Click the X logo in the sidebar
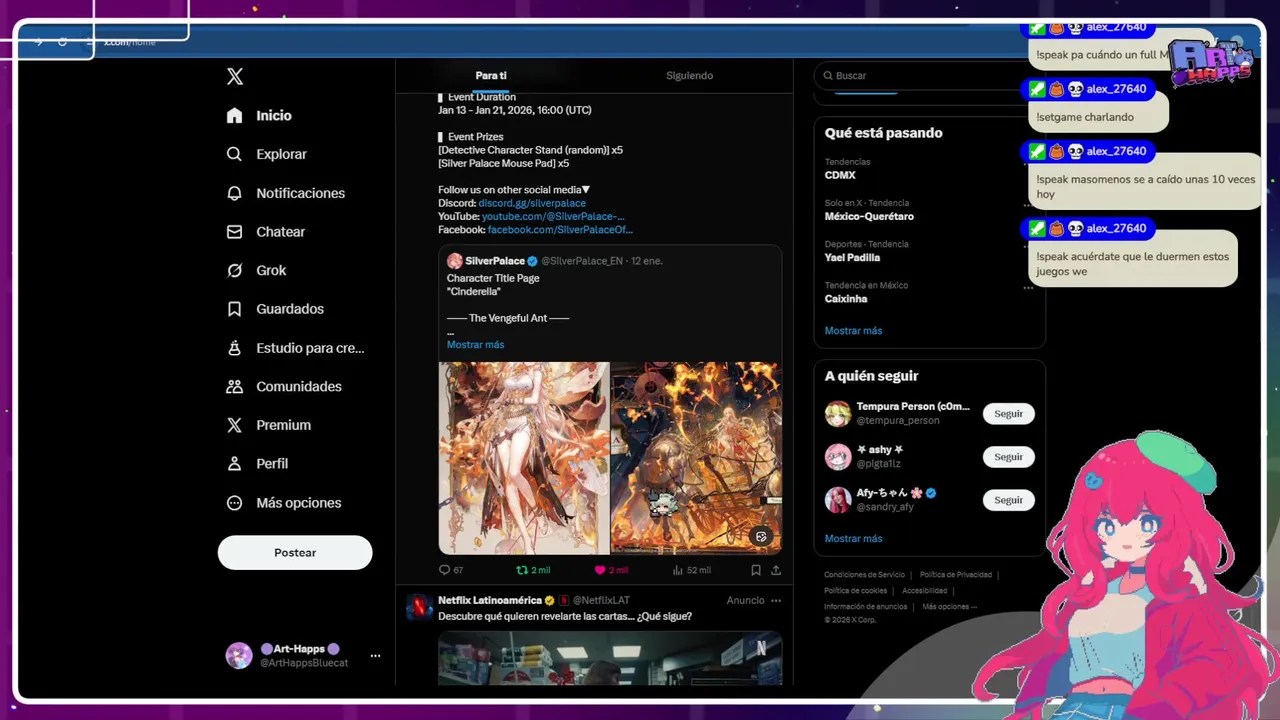The height and width of the screenshot is (720, 1280). [x=235, y=76]
